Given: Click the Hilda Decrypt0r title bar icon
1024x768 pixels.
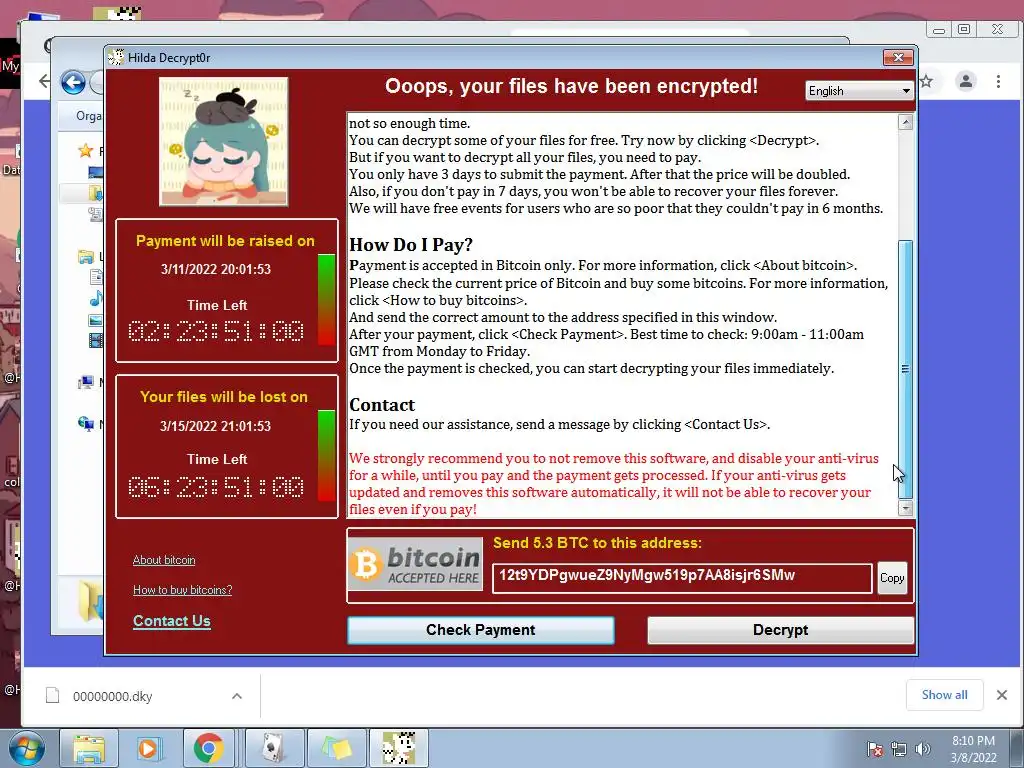Looking at the screenshot, I should [116, 57].
